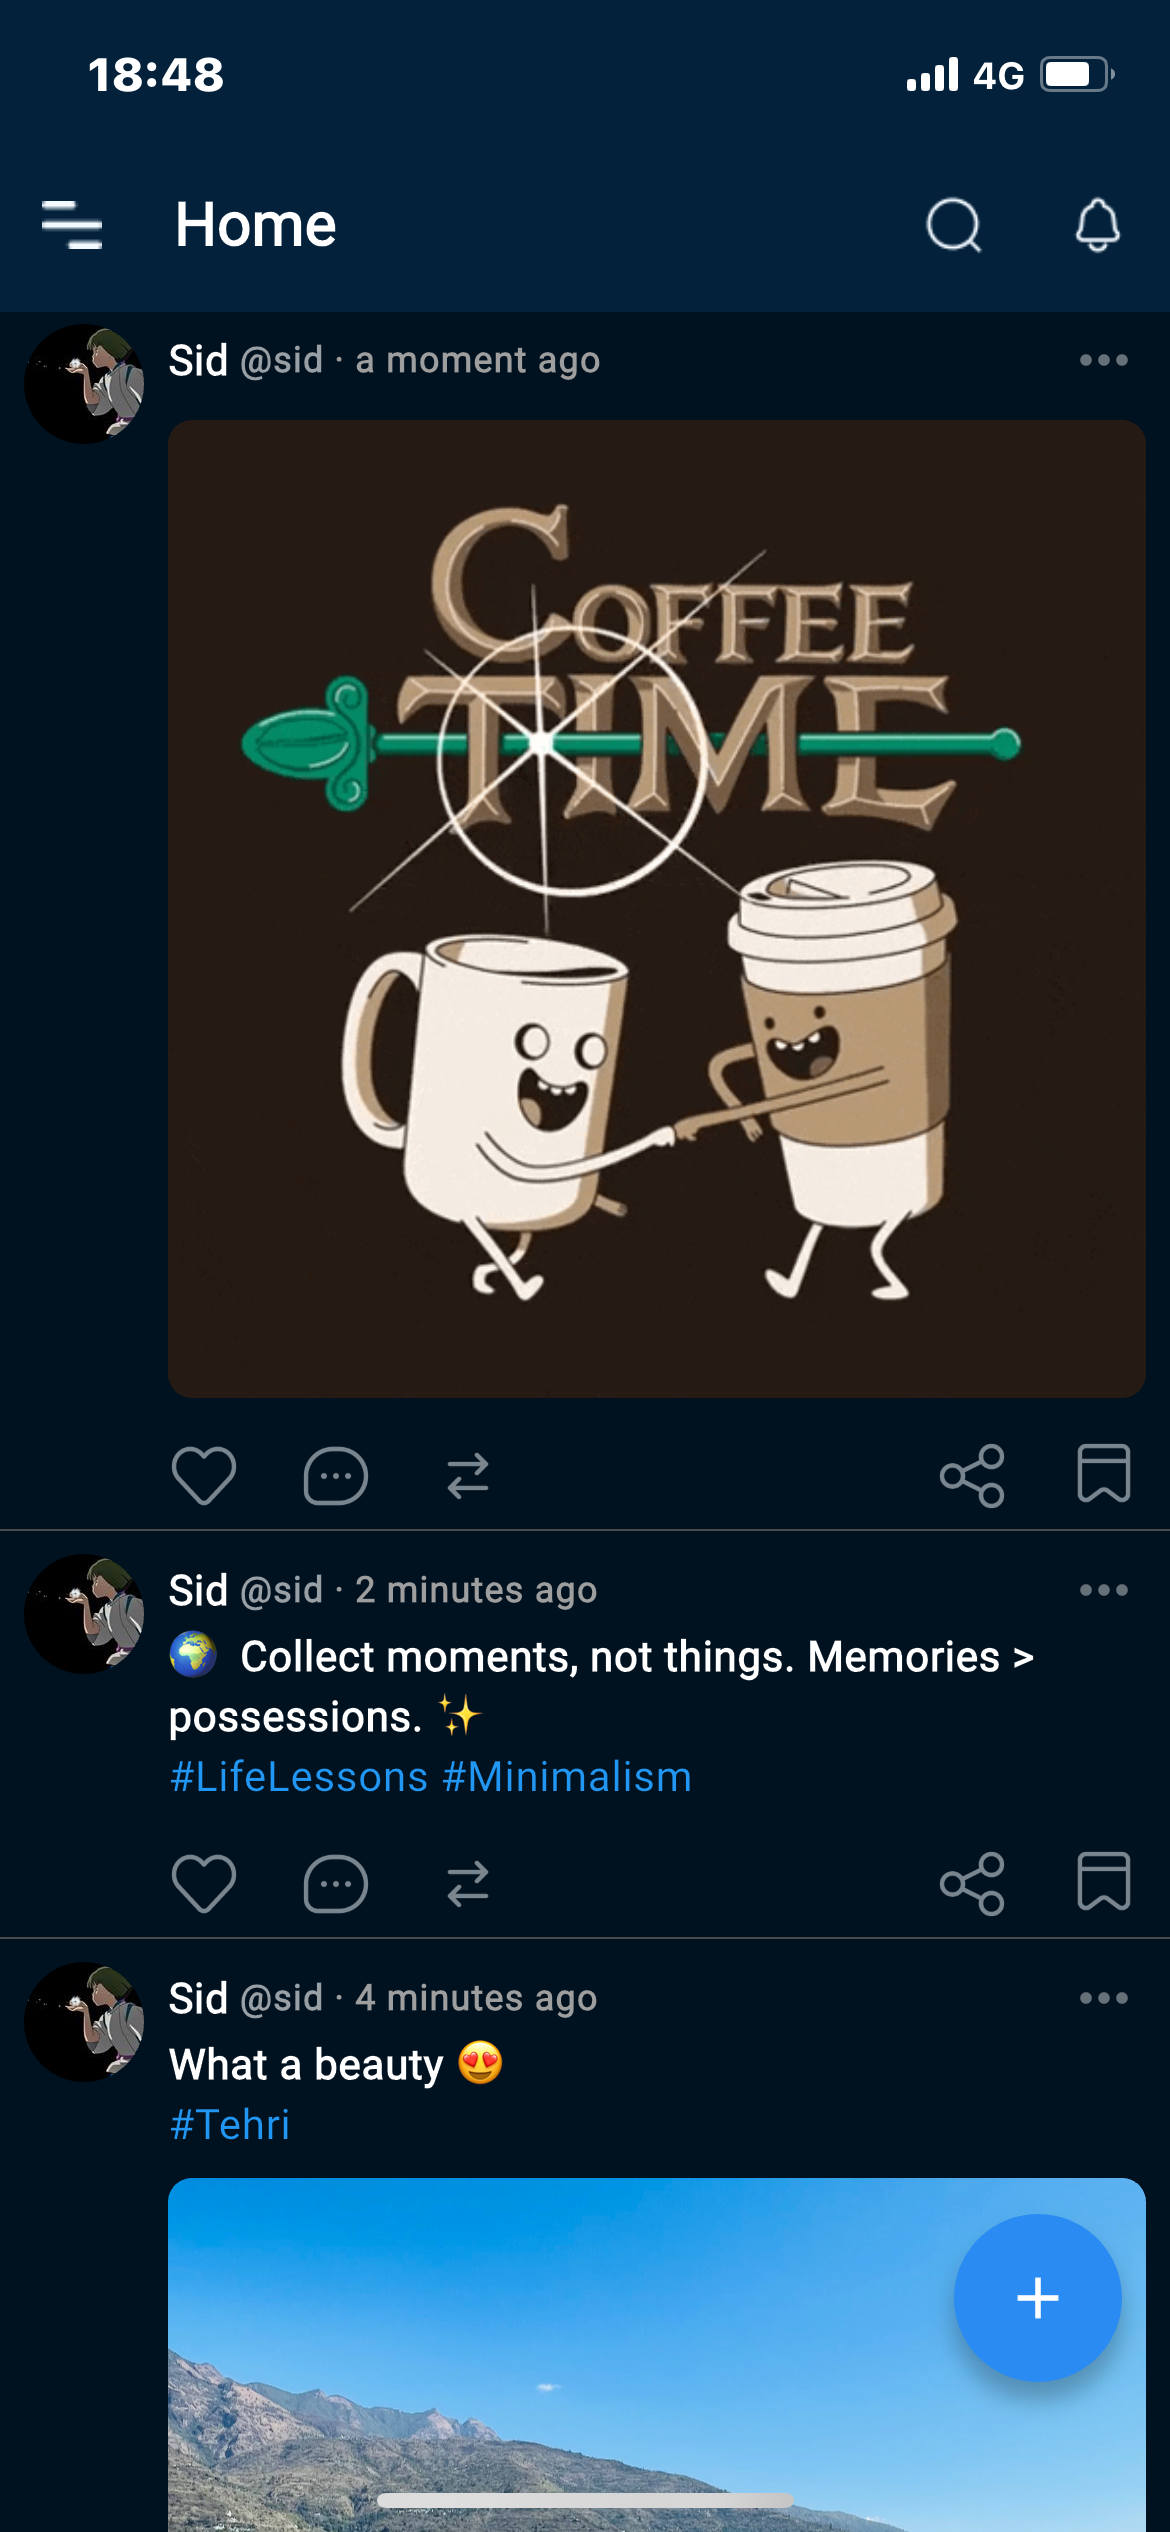This screenshot has width=1170, height=2532.
Task: Comment on the Coffee Time post
Action: (x=336, y=1475)
